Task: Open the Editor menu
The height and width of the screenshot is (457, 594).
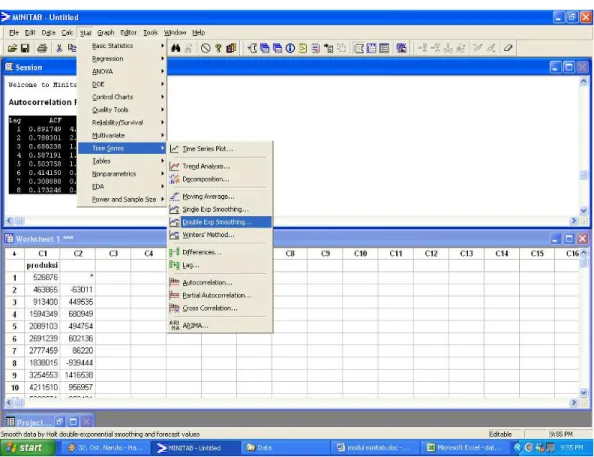Action: (128, 33)
